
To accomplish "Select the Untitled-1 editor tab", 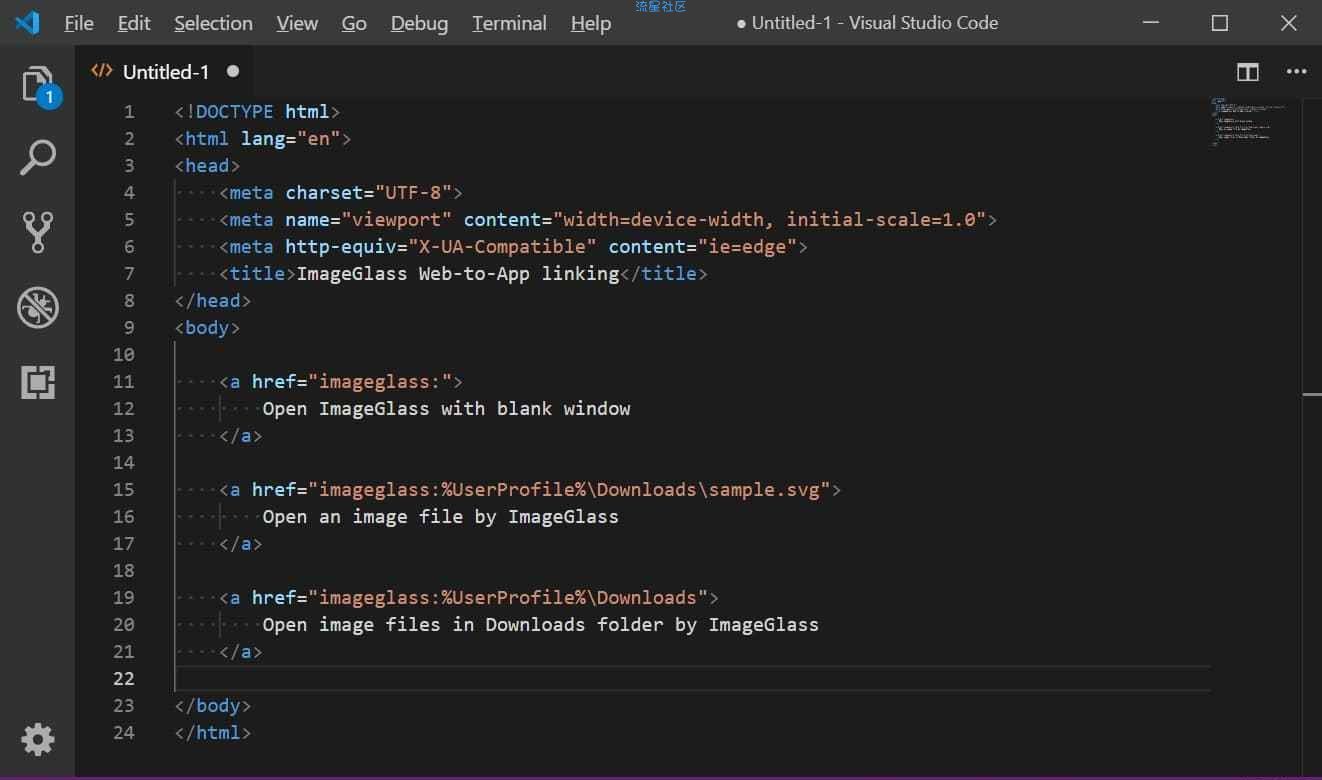I will (165, 71).
